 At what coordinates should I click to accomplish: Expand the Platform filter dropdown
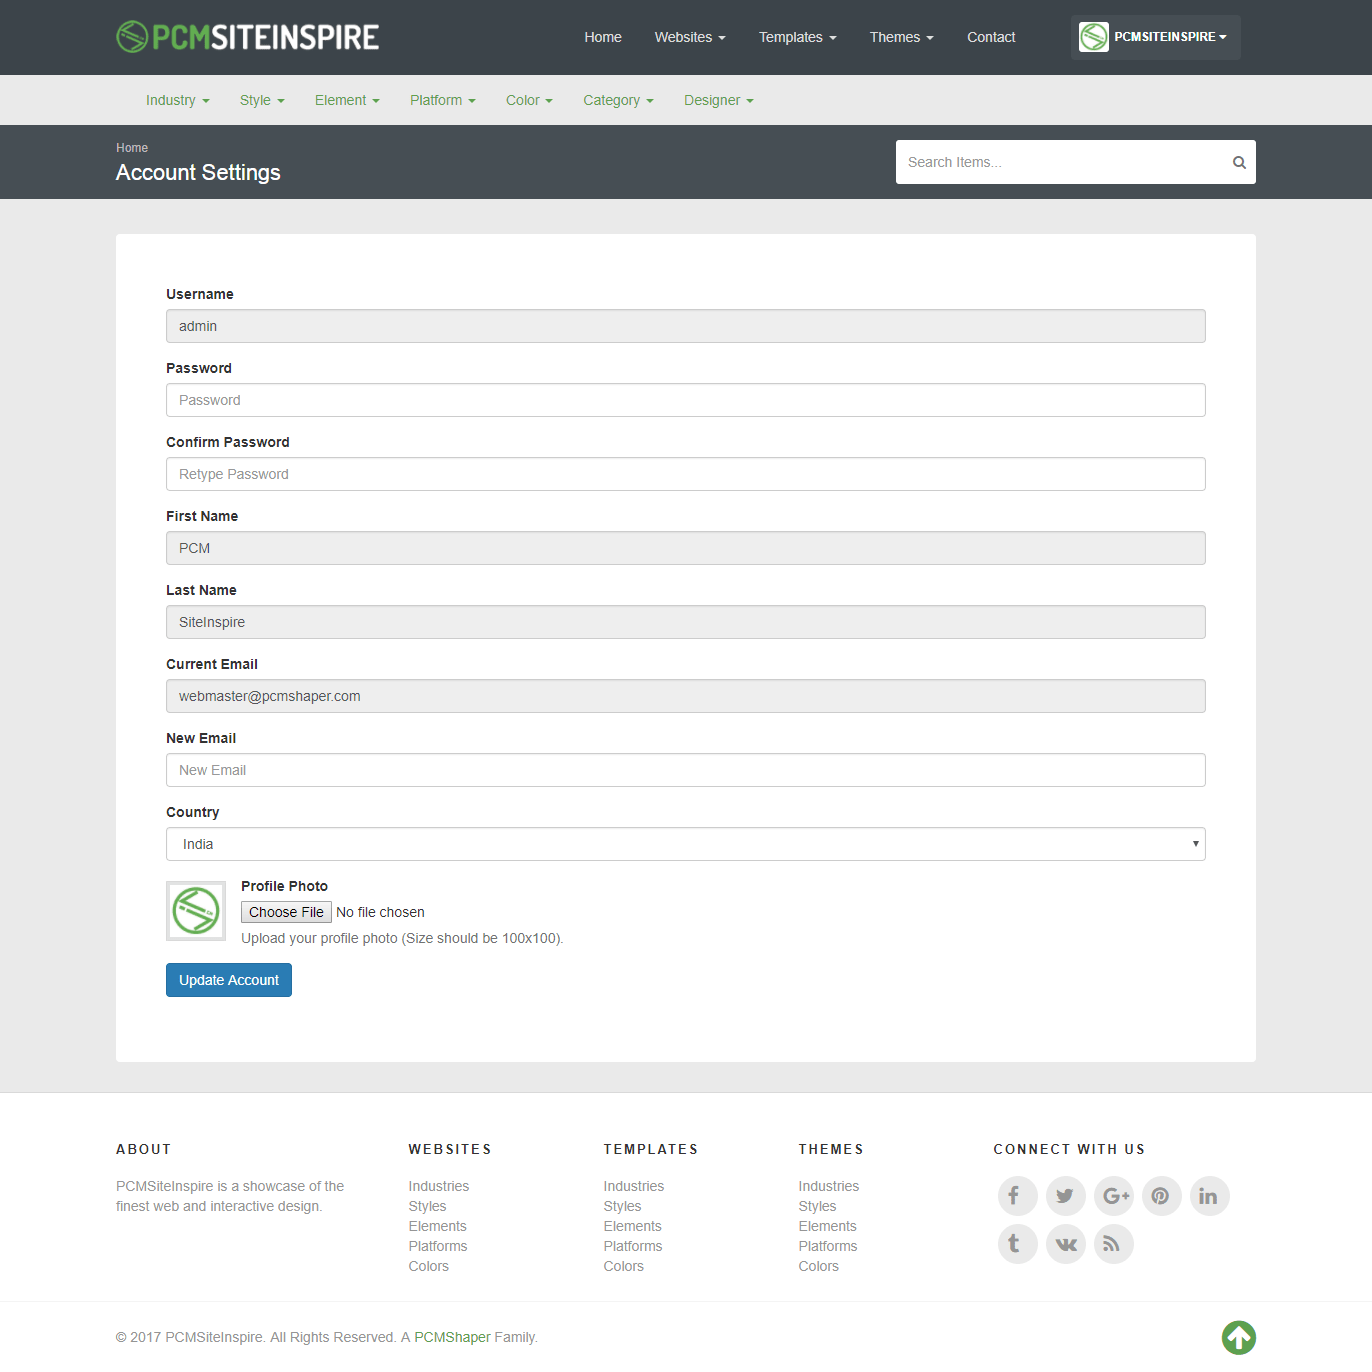pos(442,100)
